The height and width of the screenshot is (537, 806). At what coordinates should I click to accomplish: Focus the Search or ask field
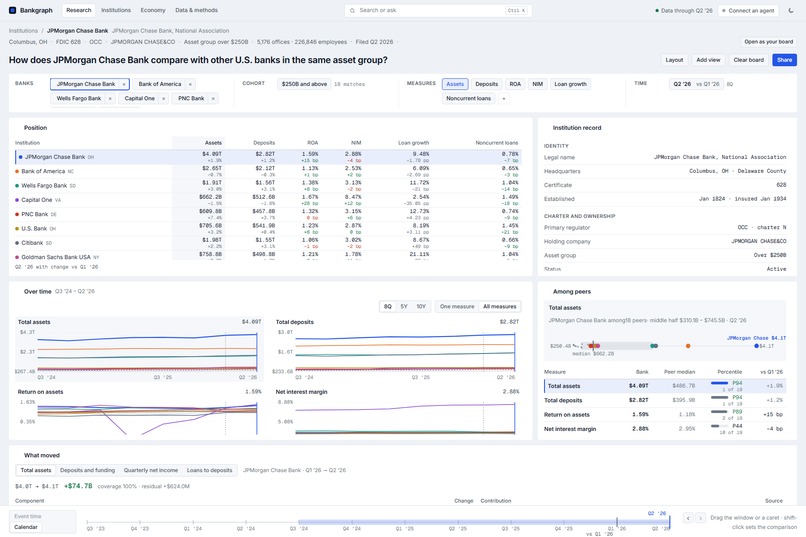(438, 10)
